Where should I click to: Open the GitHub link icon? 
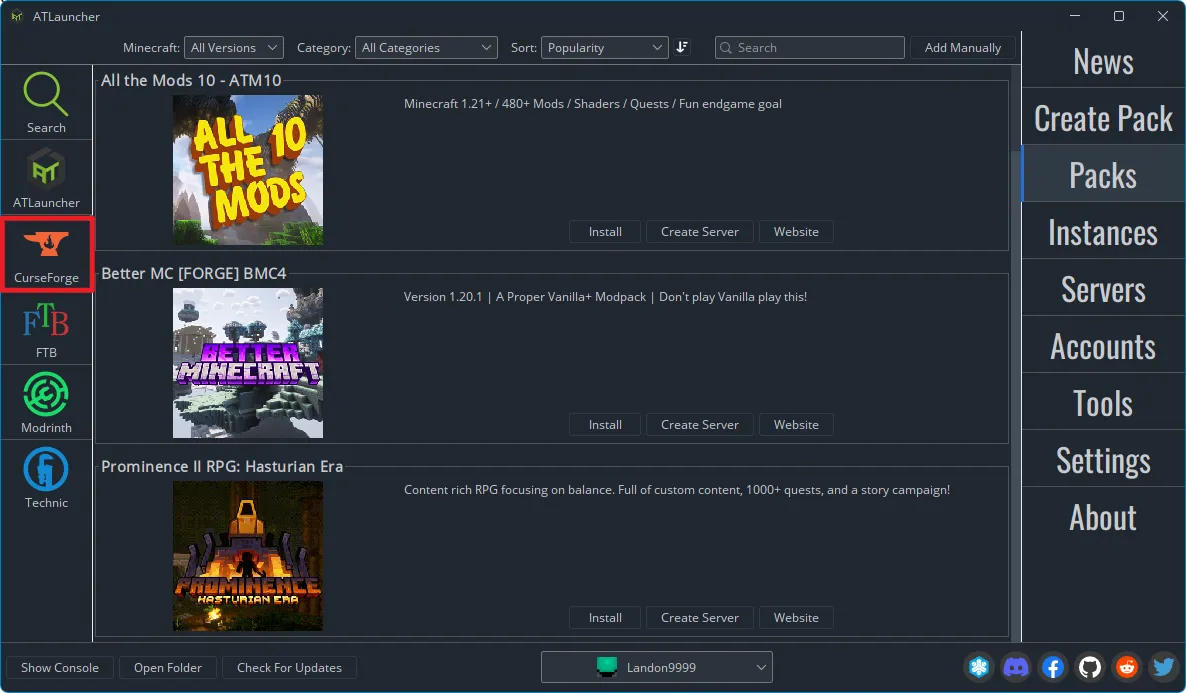[1090, 667]
